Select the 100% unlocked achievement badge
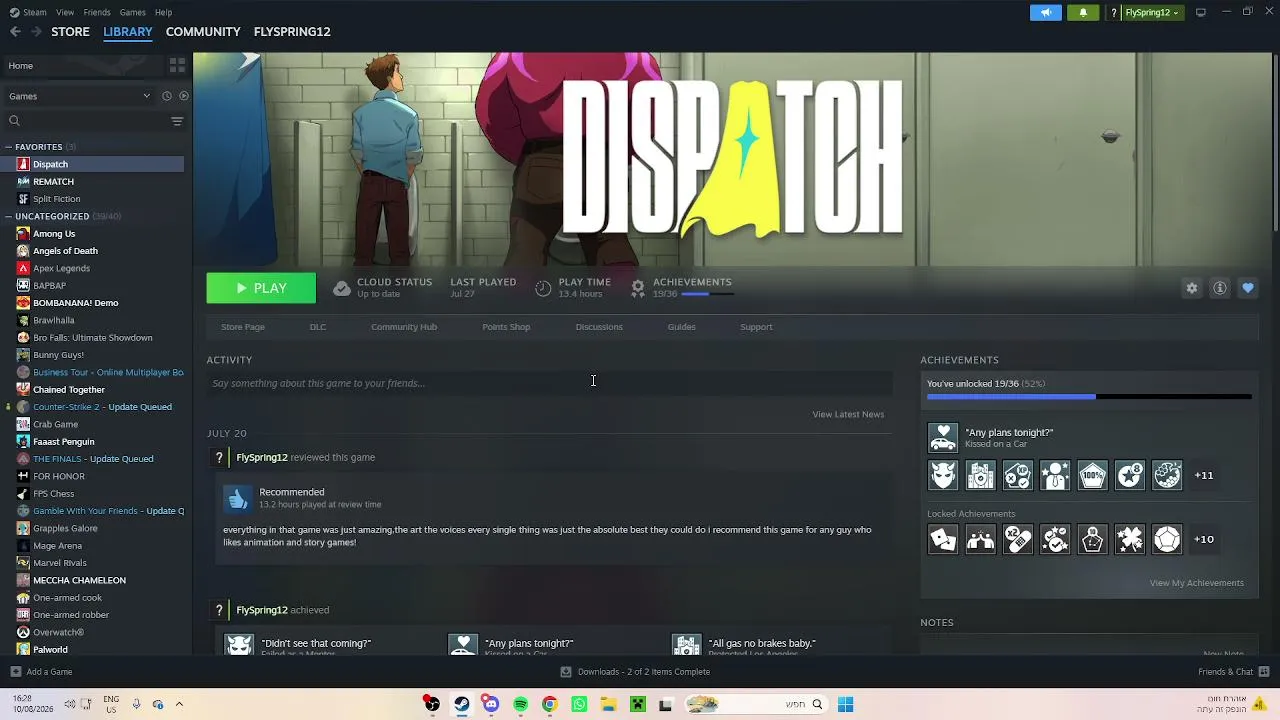Image resolution: width=1280 pixels, height=720 pixels. (x=1092, y=475)
